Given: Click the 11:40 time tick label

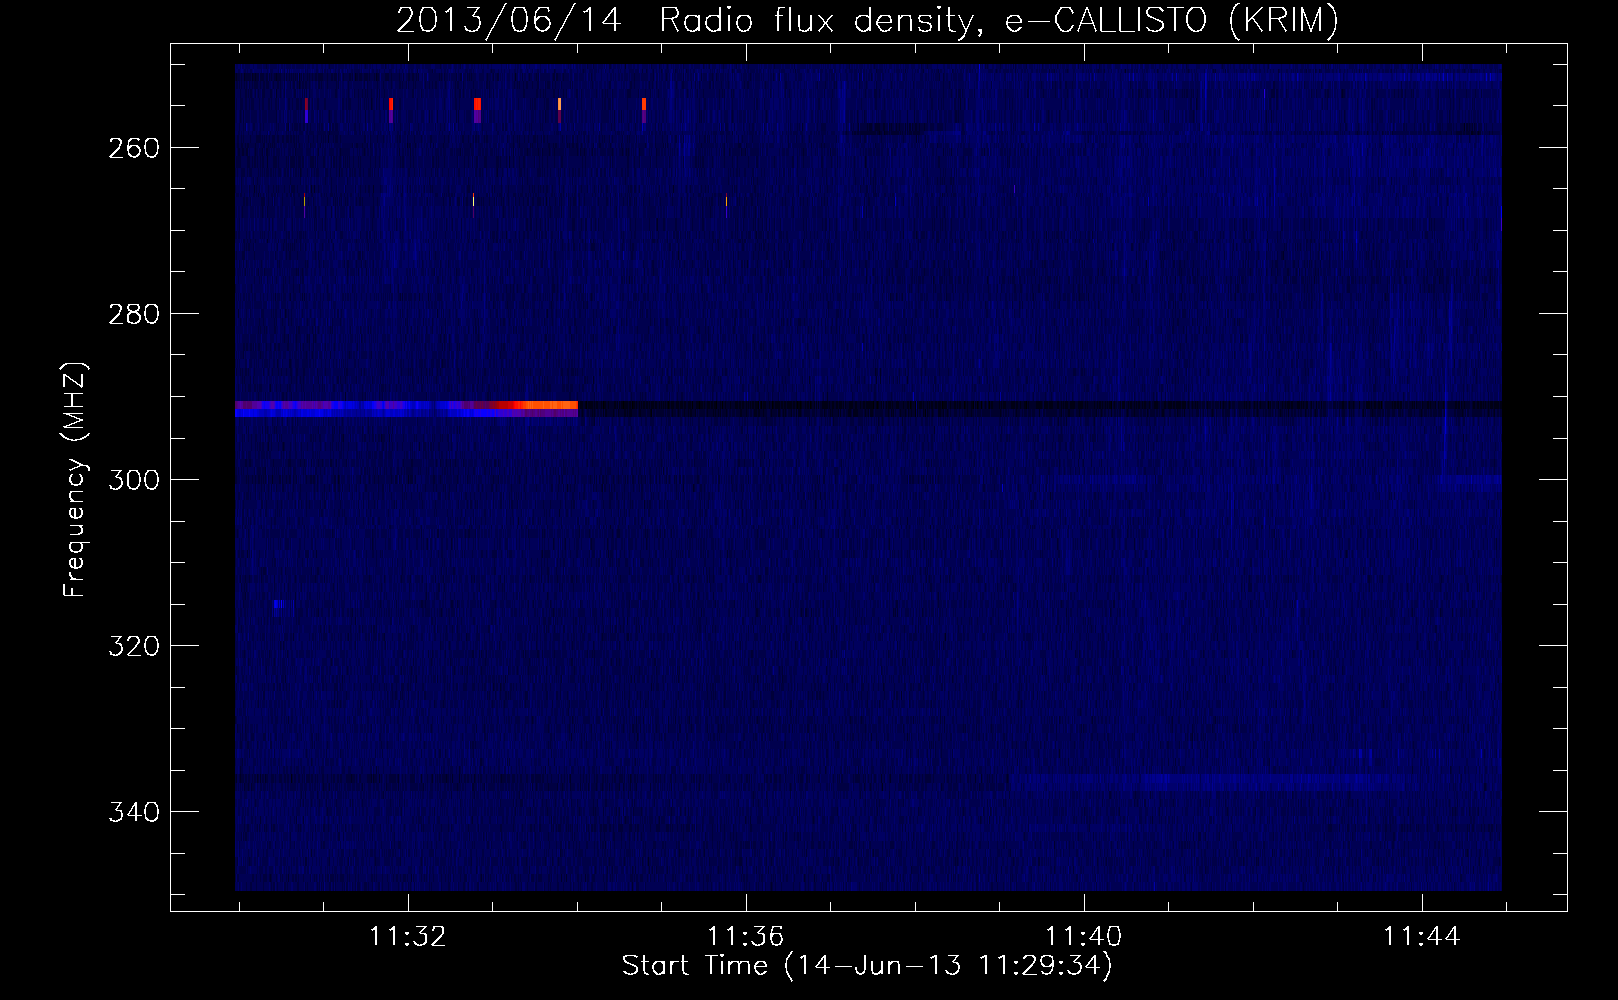Looking at the screenshot, I should [1084, 937].
